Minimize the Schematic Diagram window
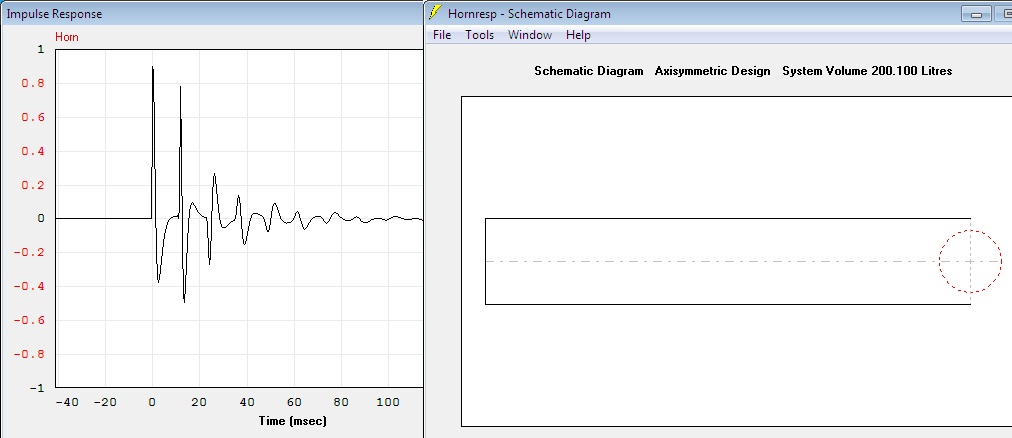Image resolution: width=1012 pixels, height=438 pixels. coord(976,14)
